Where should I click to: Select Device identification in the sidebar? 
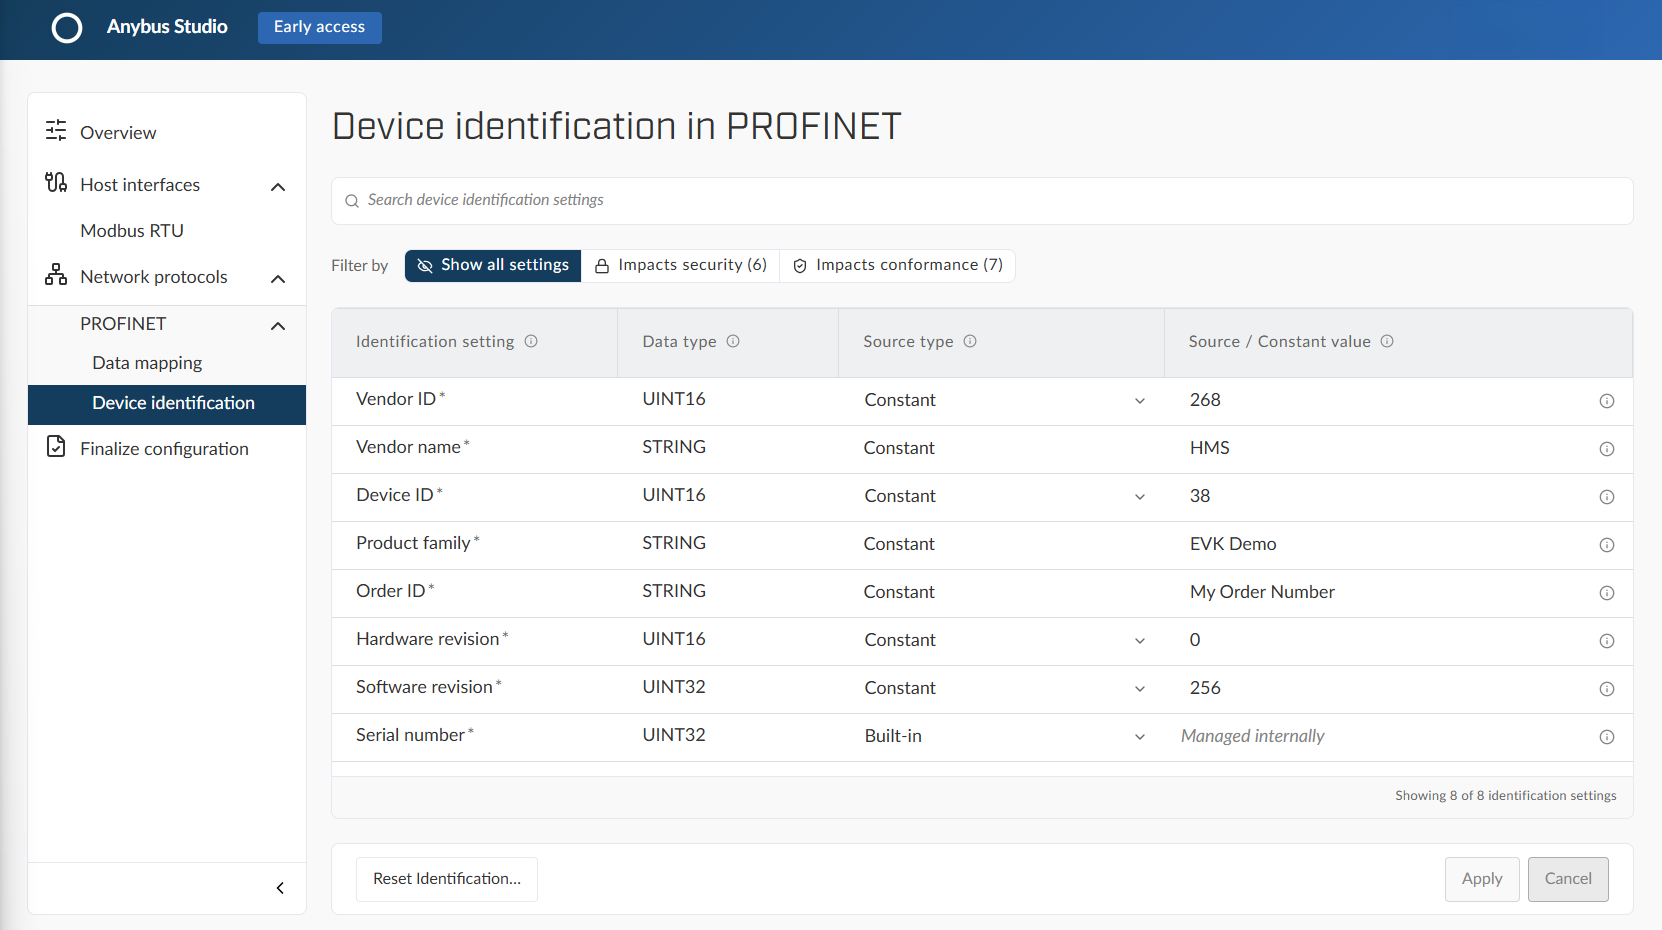[167, 404]
